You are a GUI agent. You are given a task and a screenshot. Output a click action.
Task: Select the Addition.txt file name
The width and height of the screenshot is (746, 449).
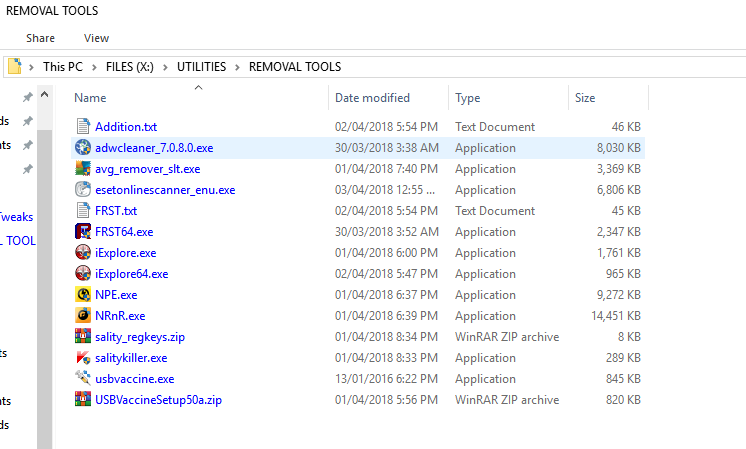pyautogui.click(x=126, y=127)
